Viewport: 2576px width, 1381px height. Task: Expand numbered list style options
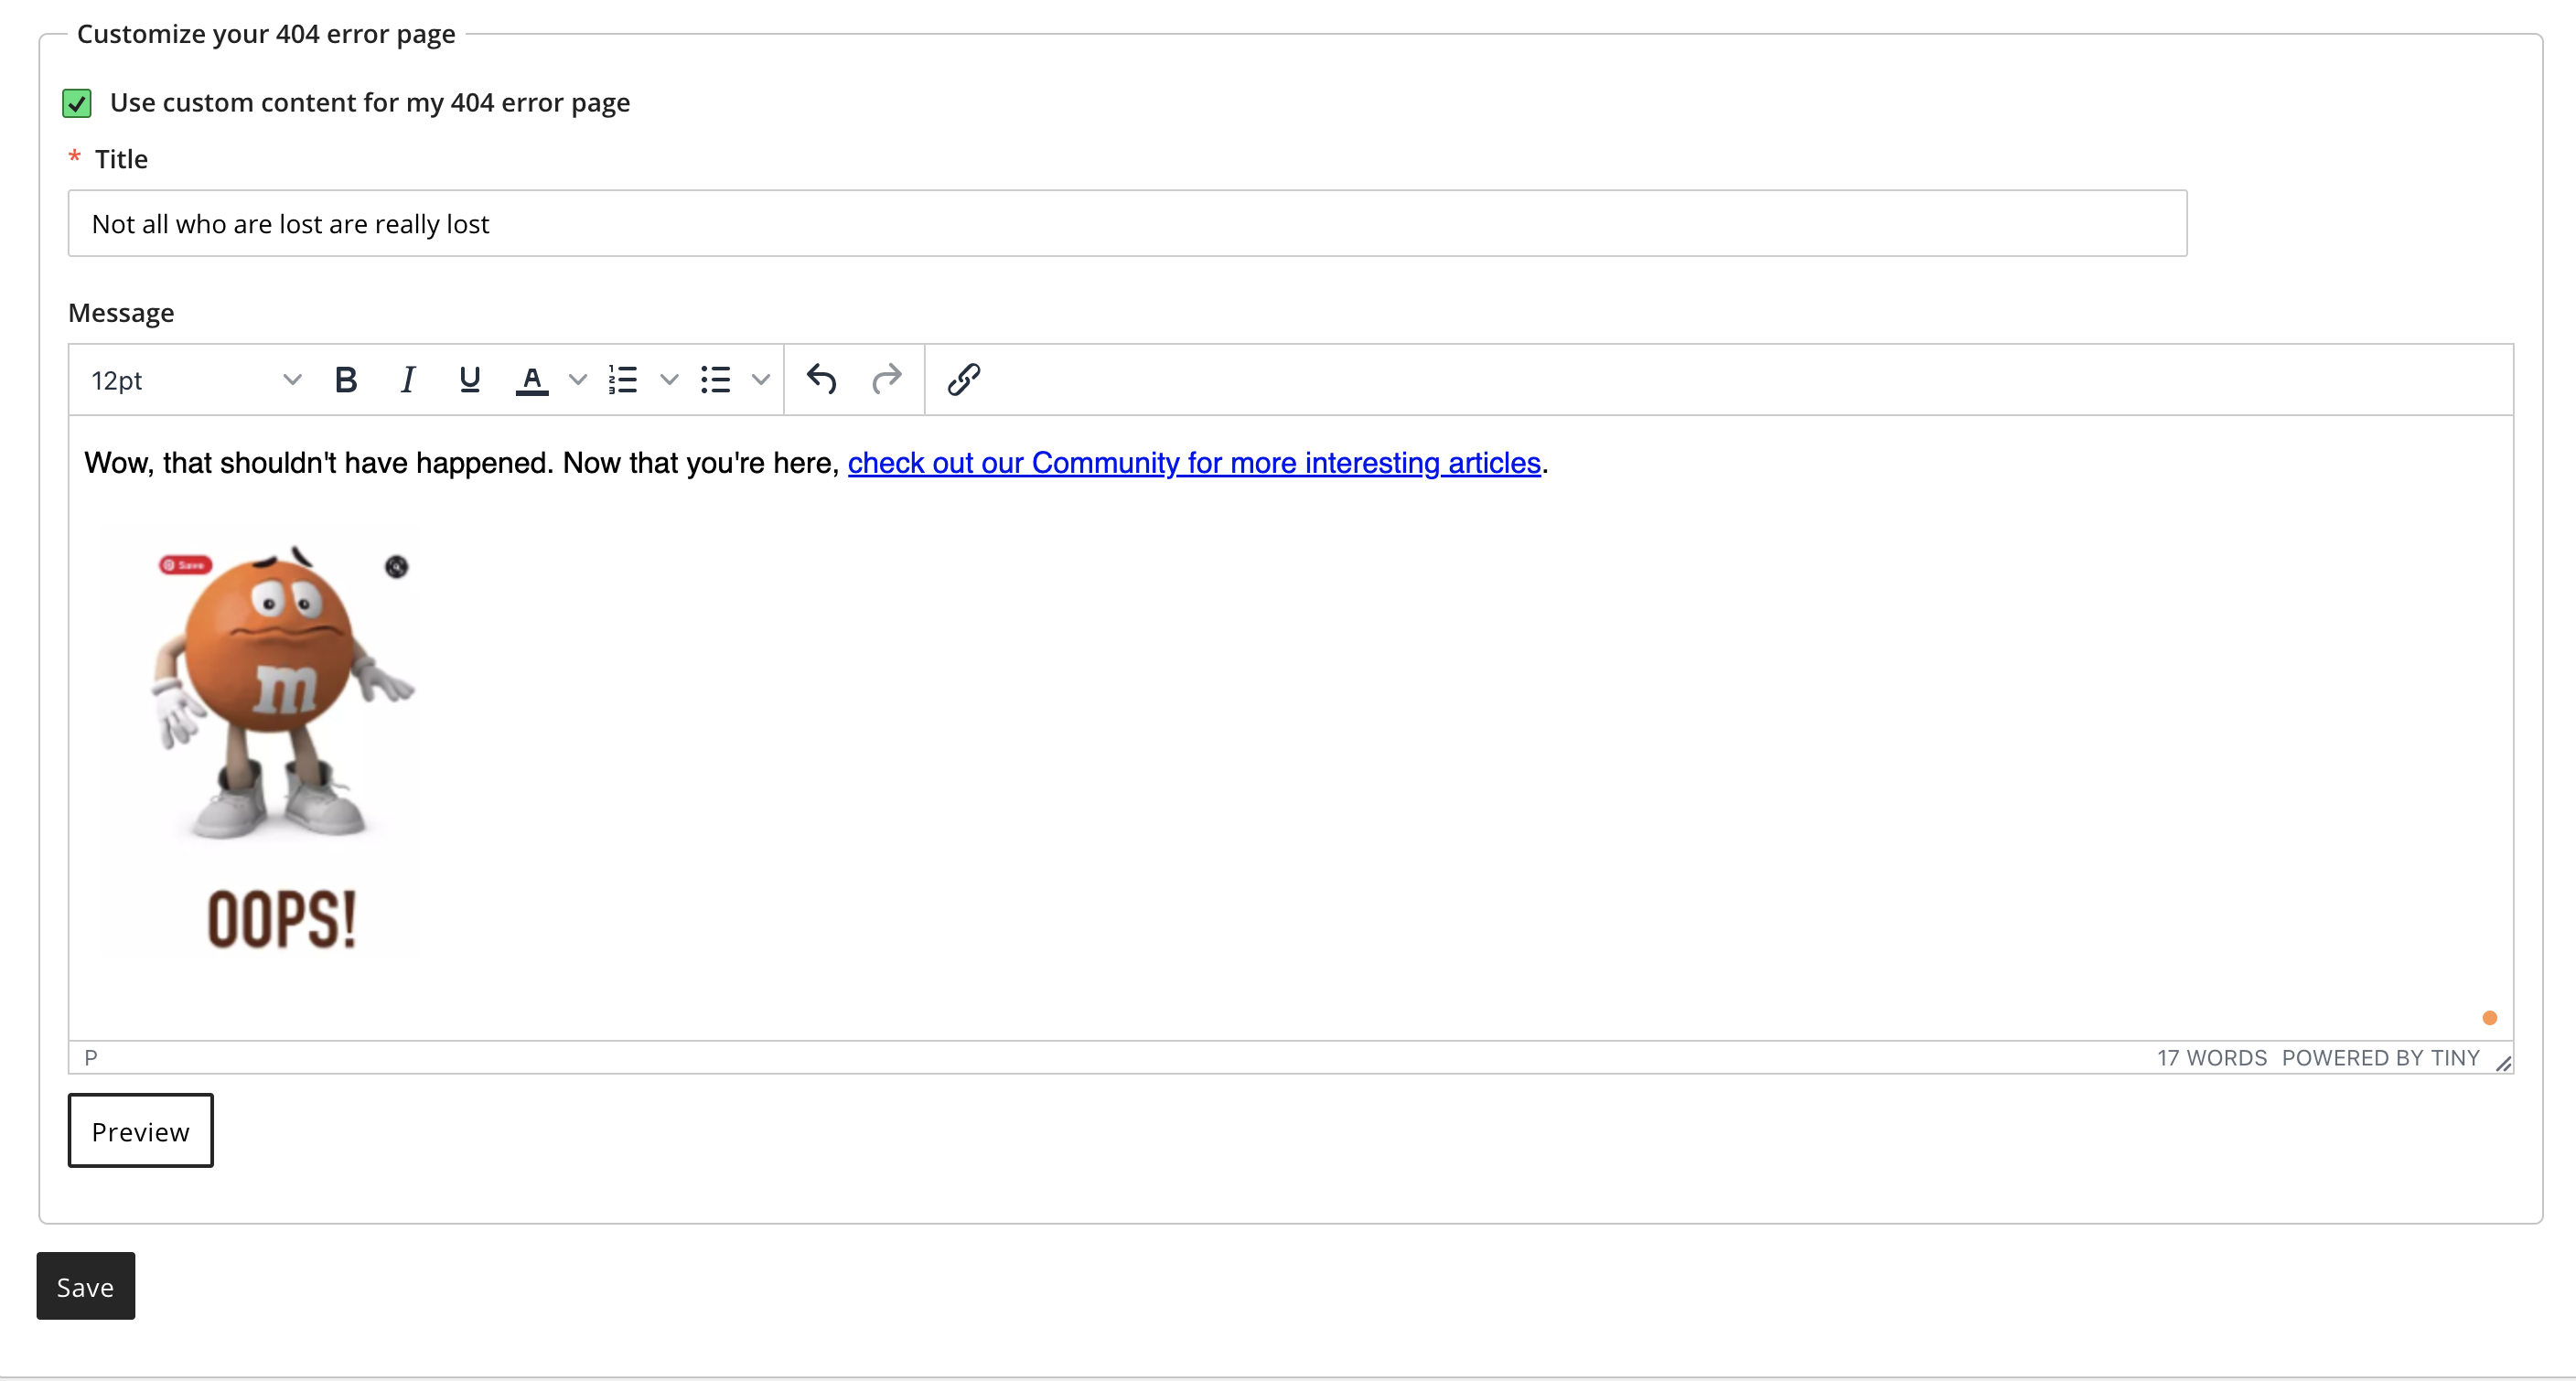tap(669, 380)
